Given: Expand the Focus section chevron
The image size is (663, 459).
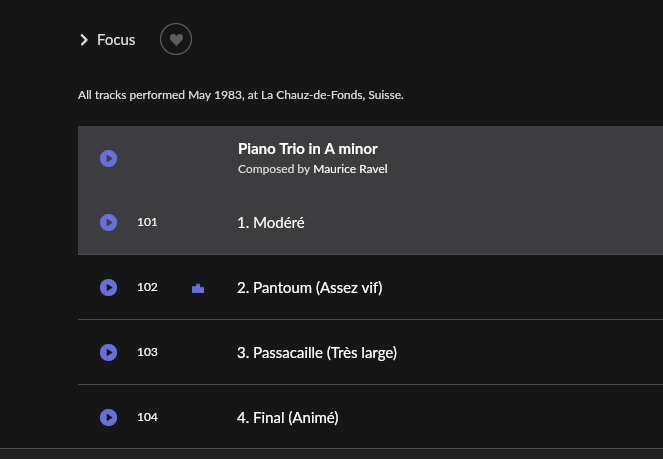Looking at the screenshot, I should pos(84,40).
